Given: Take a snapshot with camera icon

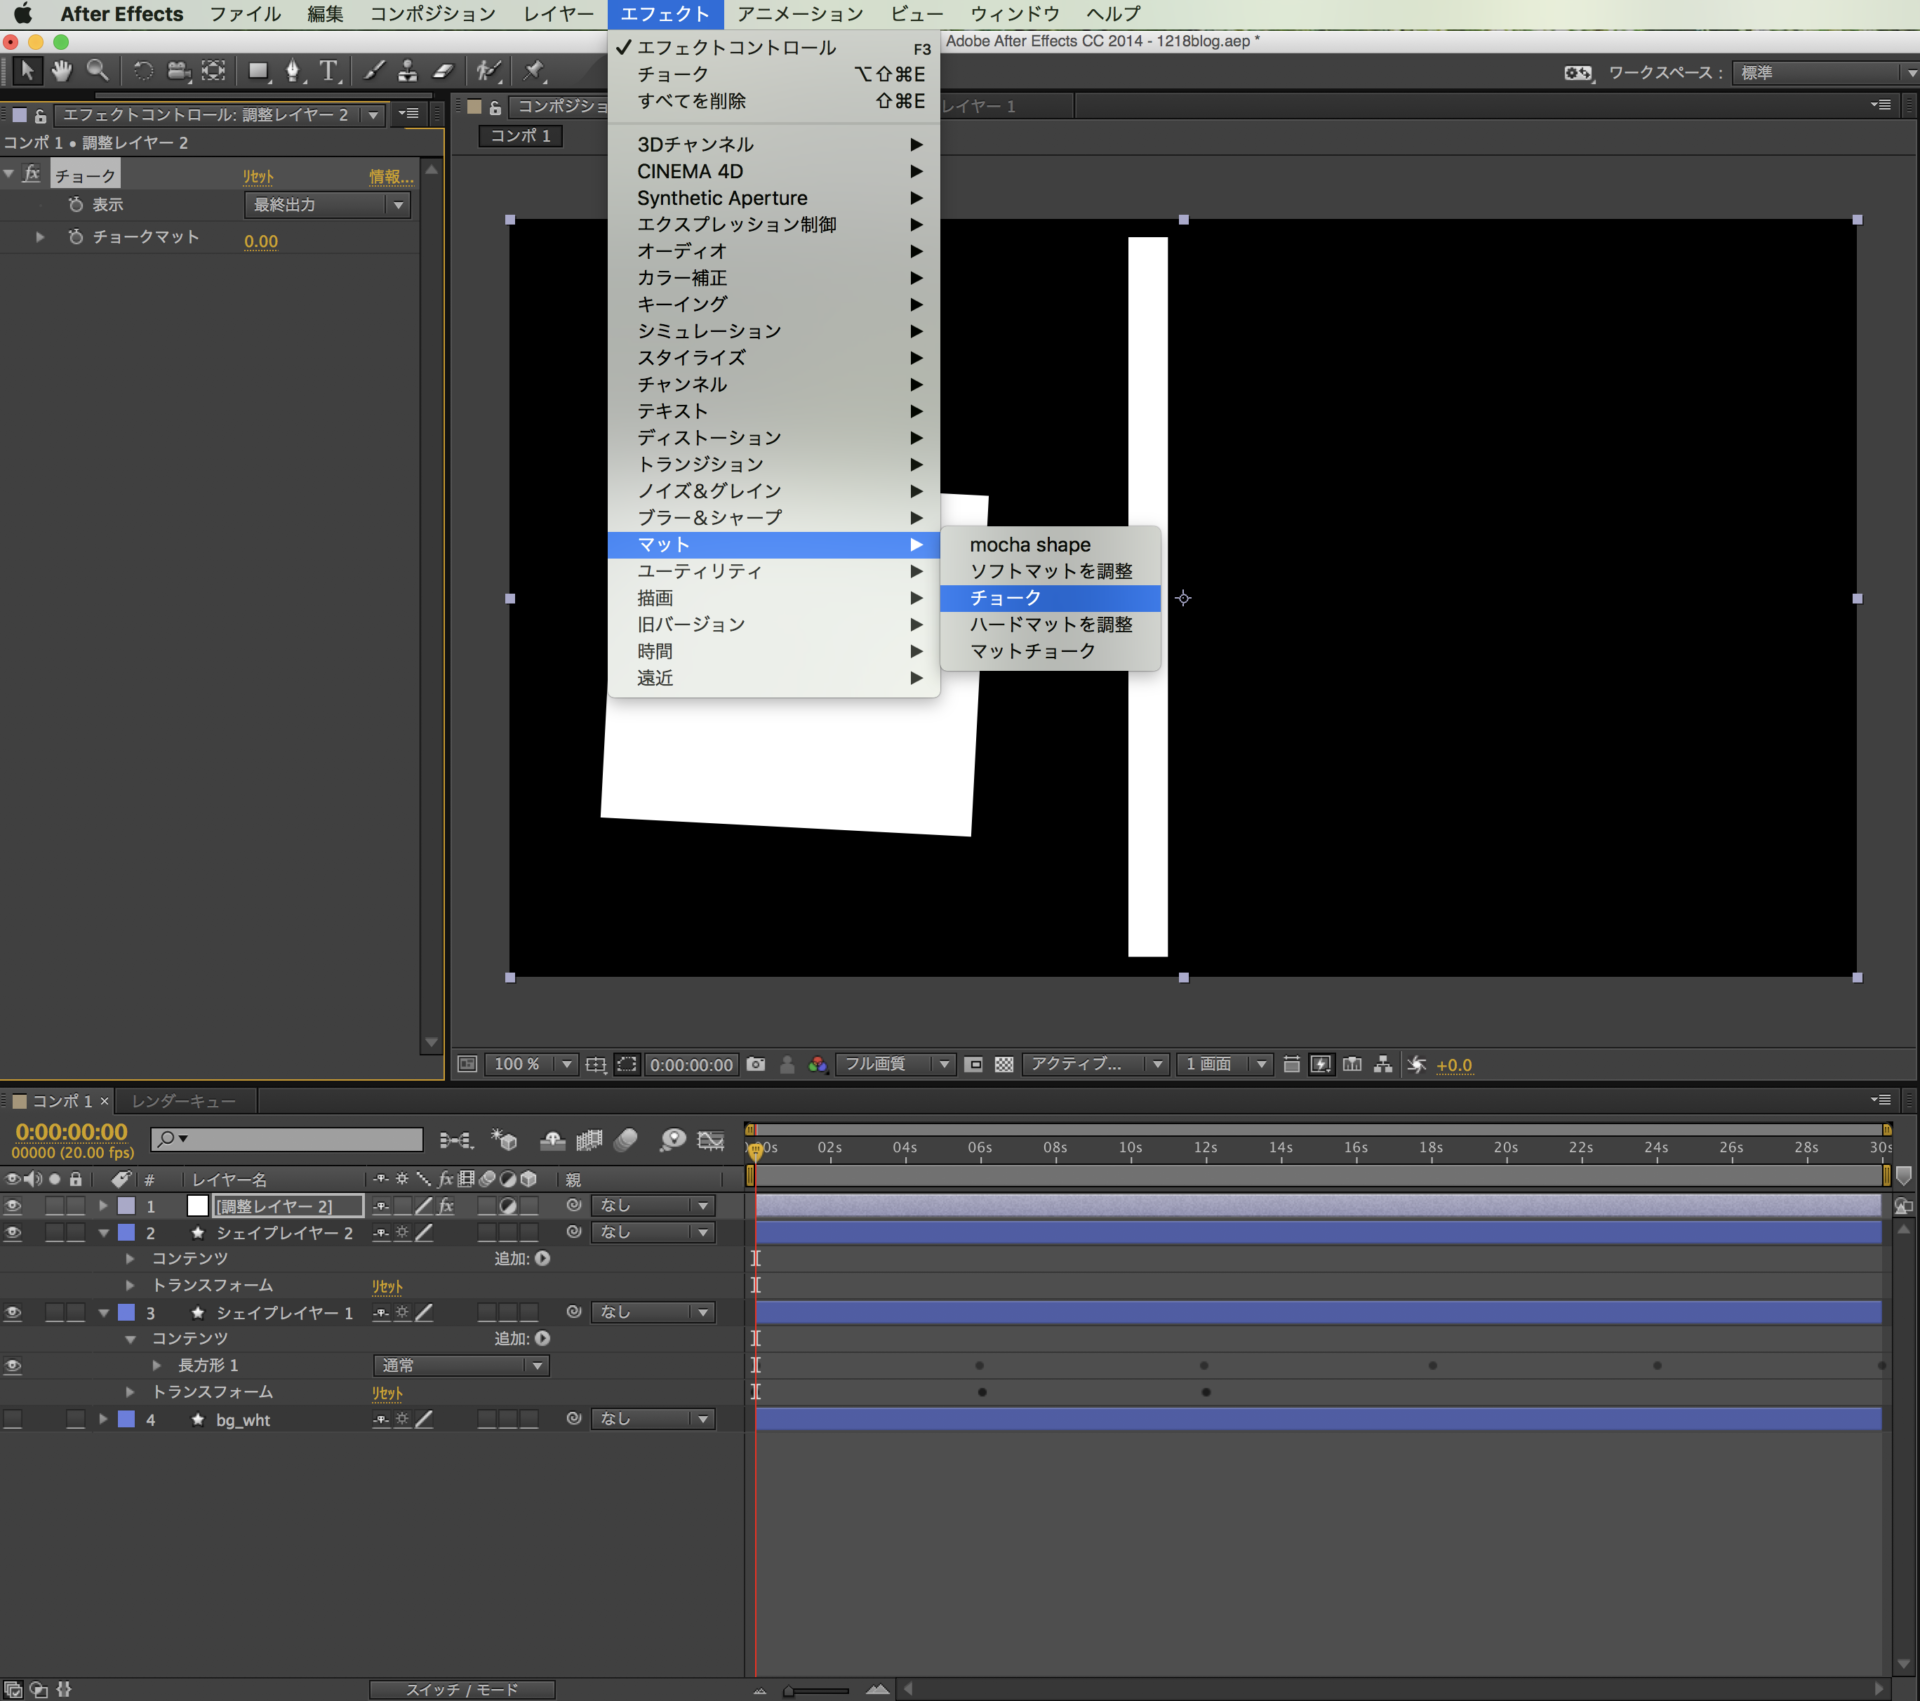Looking at the screenshot, I should (756, 1065).
